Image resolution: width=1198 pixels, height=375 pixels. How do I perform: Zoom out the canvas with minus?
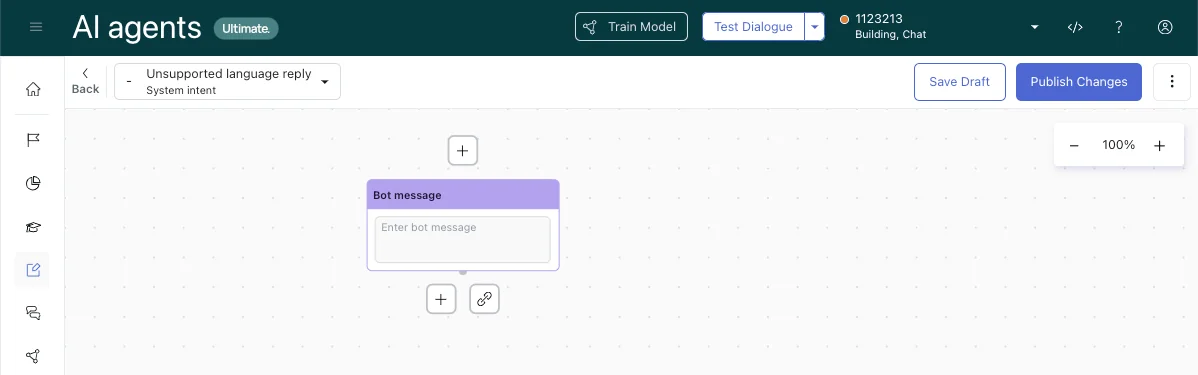point(1073,145)
